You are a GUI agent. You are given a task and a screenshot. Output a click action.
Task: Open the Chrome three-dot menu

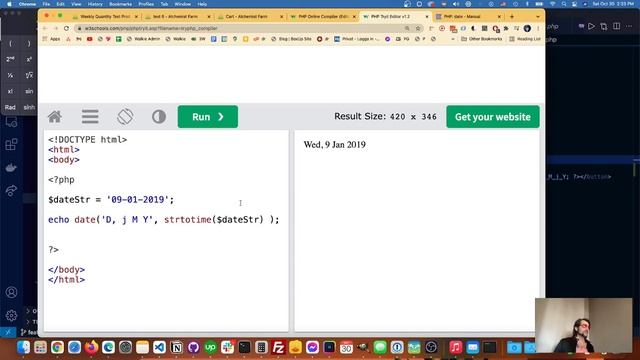pyautogui.click(x=538, y=28)
